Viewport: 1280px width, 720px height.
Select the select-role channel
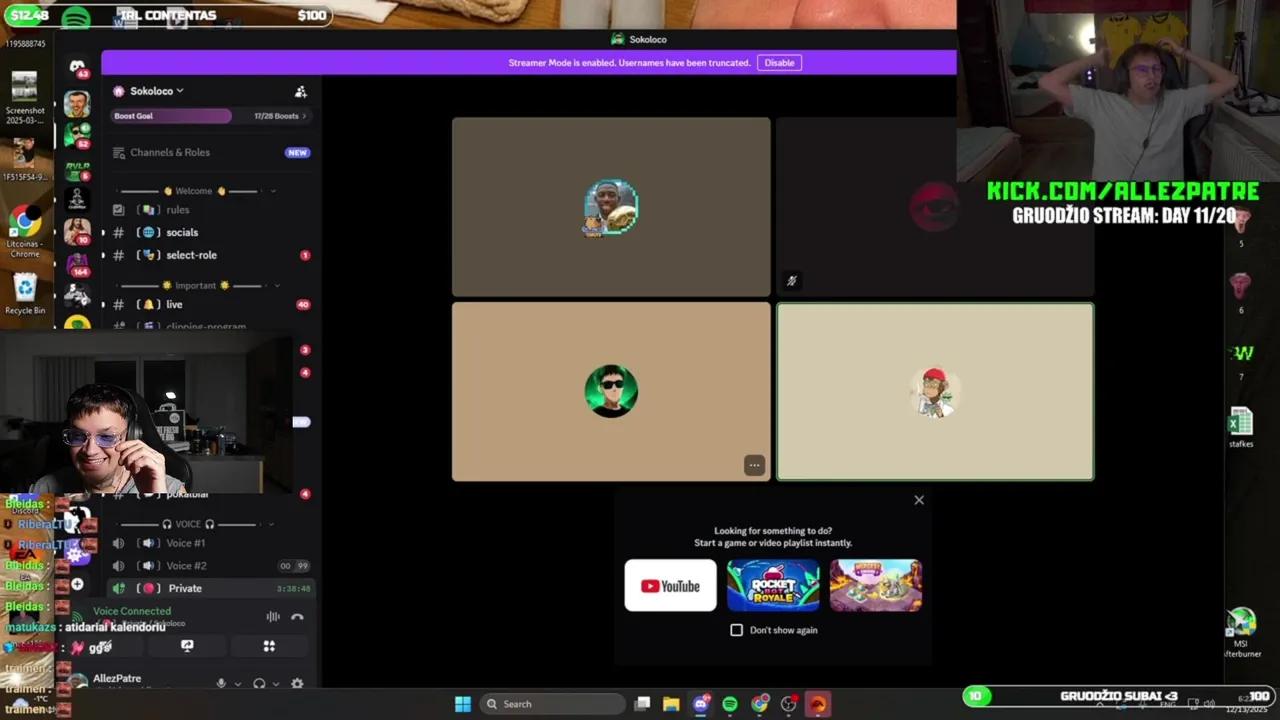[x=191, y=255]
